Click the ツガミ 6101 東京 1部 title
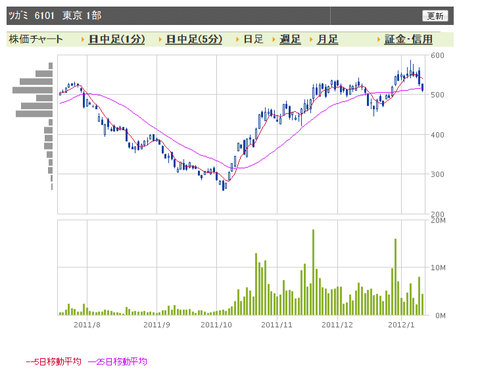Image resolution: width=480 pixels, height=370 pixels. click(55, 15)
